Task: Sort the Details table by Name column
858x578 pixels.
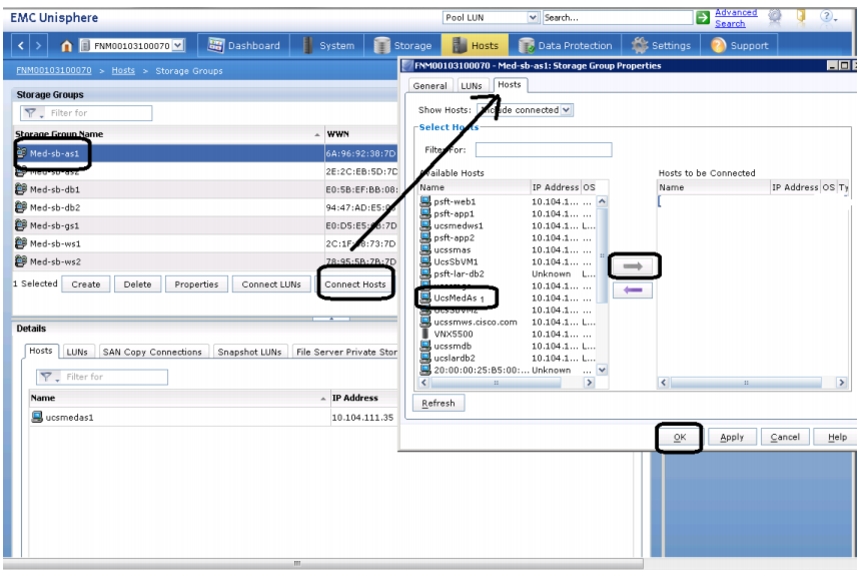Action: point(179,398)
